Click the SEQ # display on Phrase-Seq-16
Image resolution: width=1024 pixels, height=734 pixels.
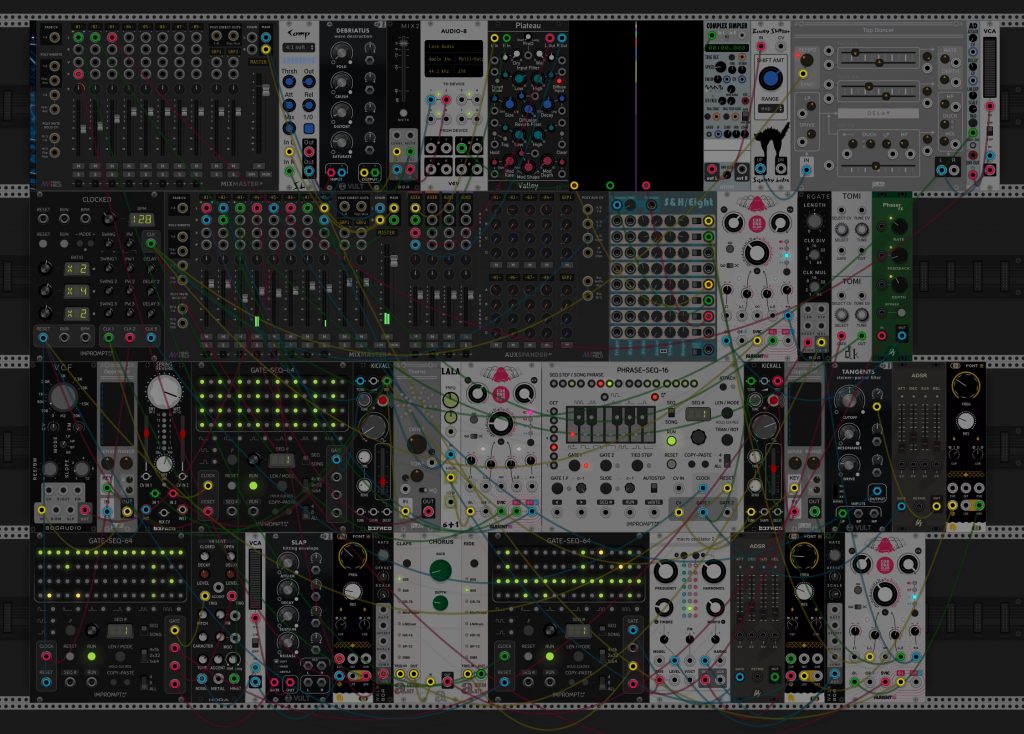click(697, 413)
